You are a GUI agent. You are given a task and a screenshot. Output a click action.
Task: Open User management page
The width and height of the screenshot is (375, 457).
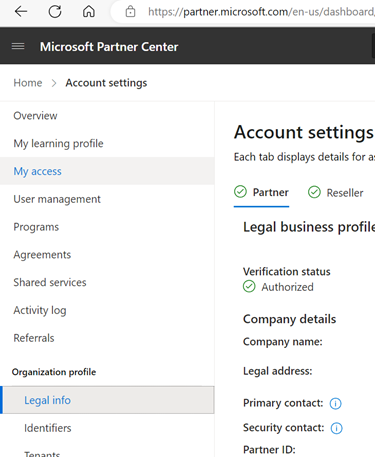coord(107,199)
